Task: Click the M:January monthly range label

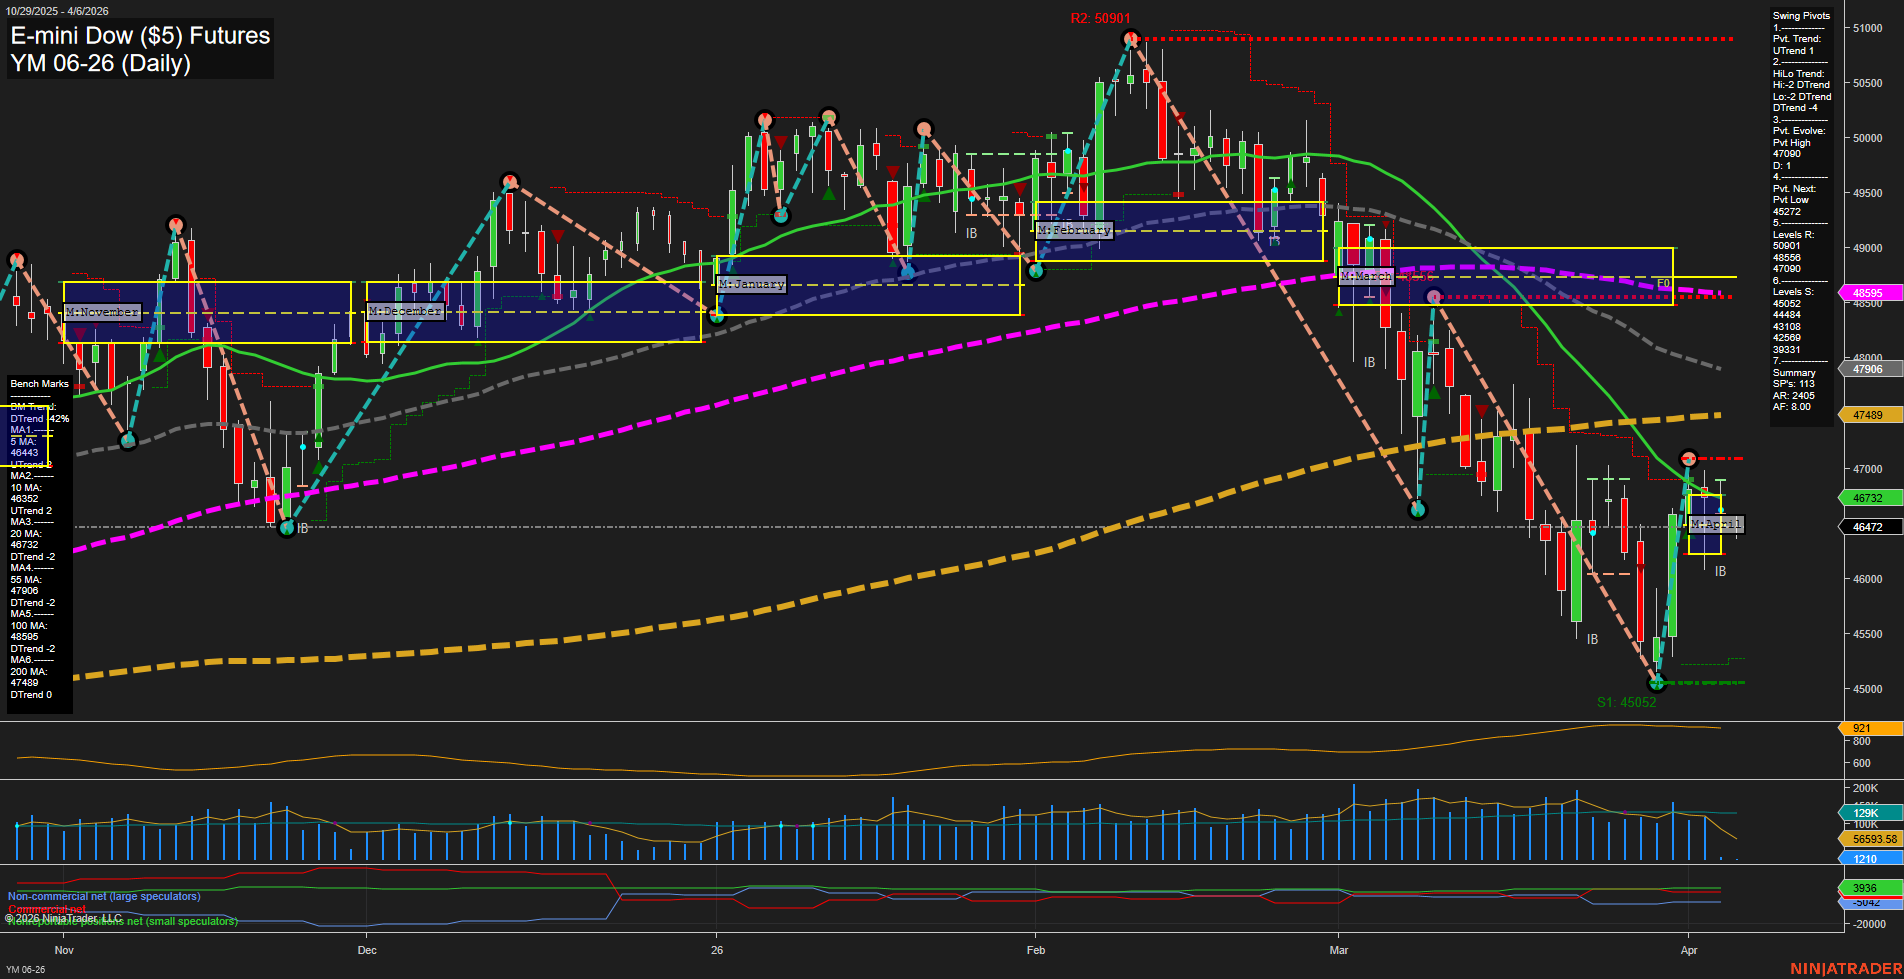Action: point(752,284)
